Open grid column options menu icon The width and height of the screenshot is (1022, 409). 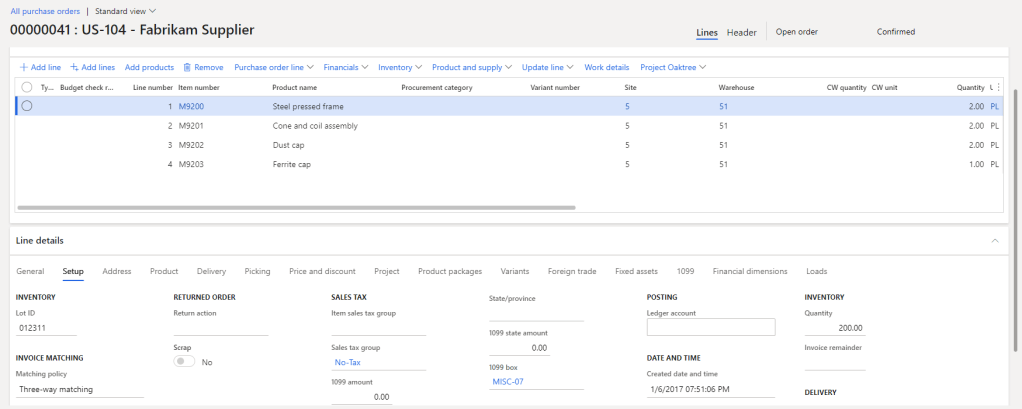click(x=997, y=87)
